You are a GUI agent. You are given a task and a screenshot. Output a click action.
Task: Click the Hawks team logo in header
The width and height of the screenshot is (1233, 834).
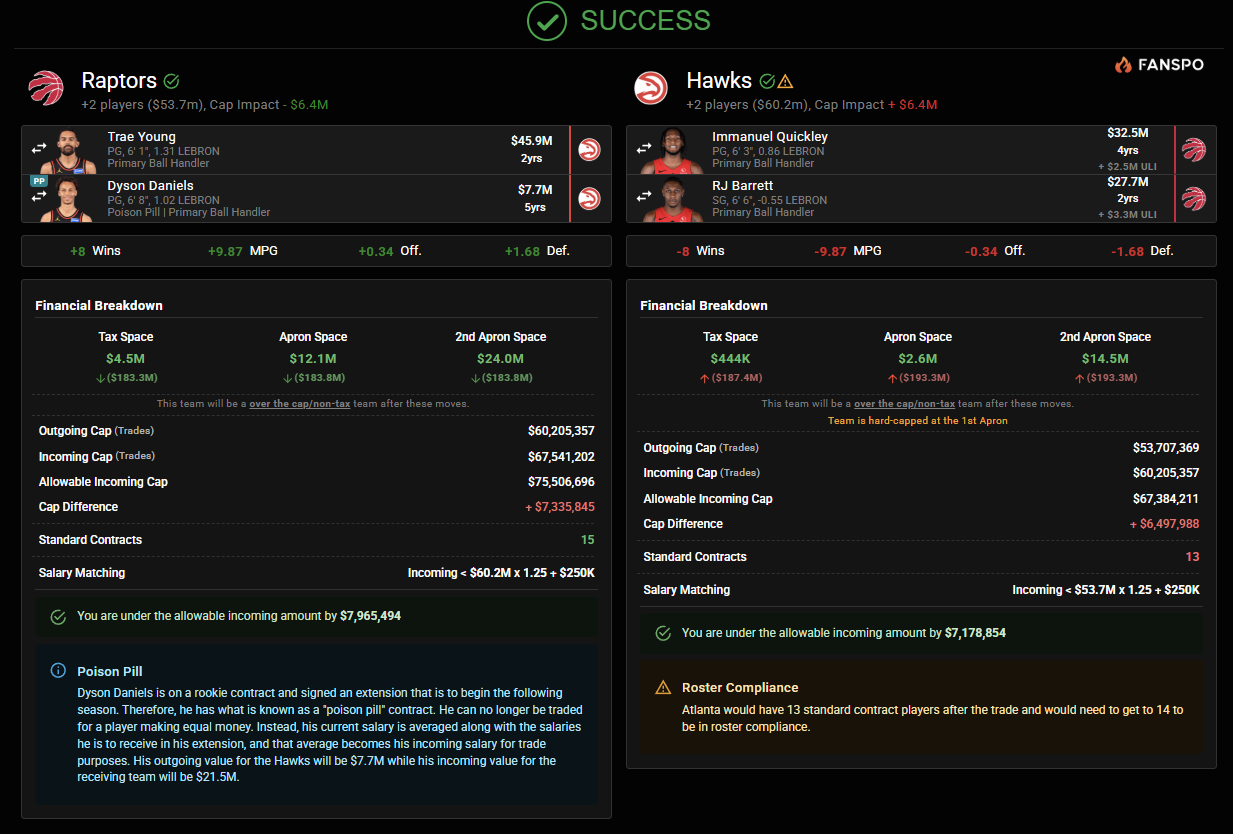651,88
